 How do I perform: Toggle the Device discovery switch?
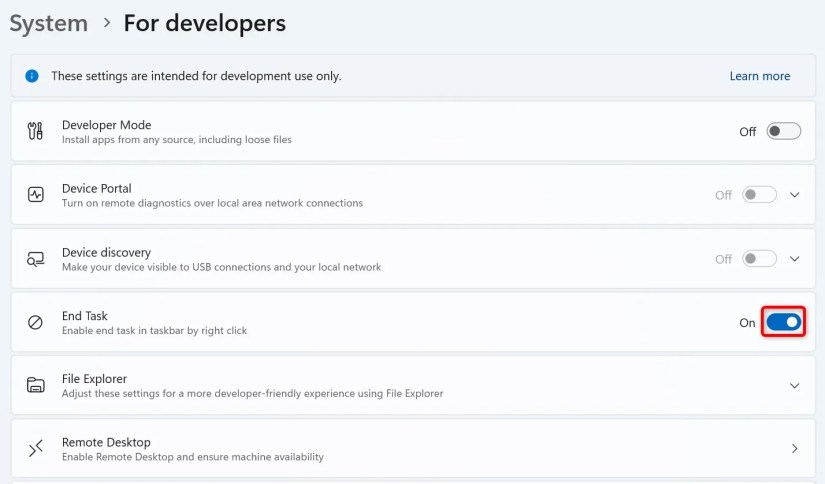[x=759, y=259]
